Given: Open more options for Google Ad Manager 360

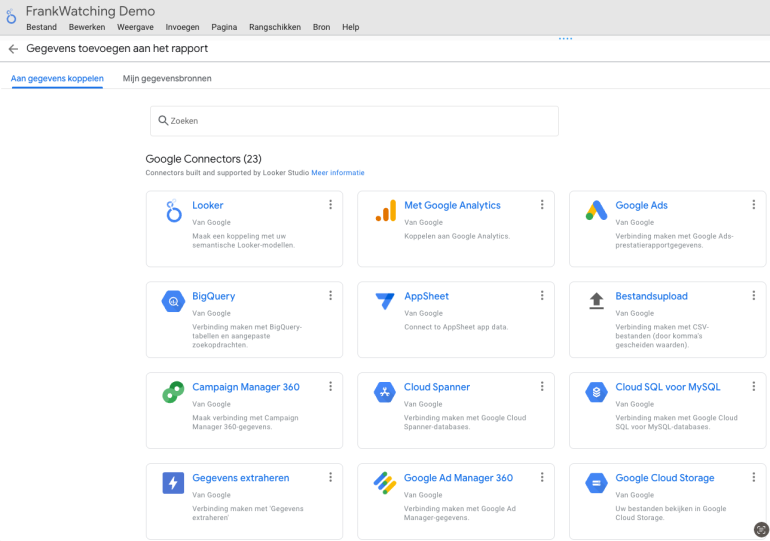Looking at the screenshot, I should pos(542,477).
